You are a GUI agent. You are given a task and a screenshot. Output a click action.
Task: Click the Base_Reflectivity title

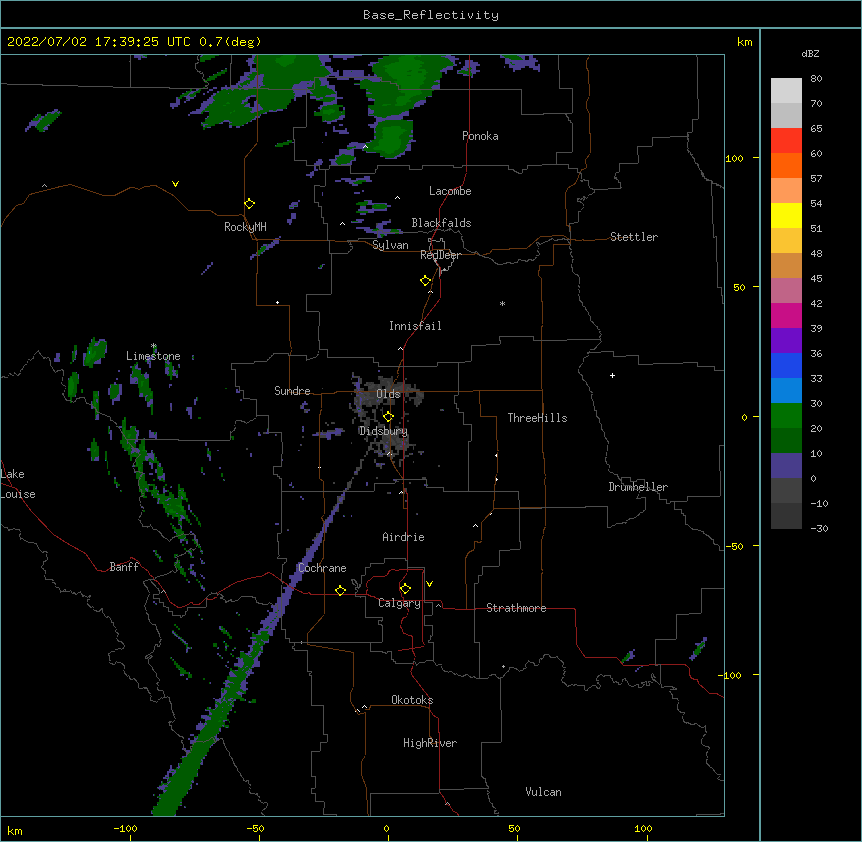coord(431,15)
